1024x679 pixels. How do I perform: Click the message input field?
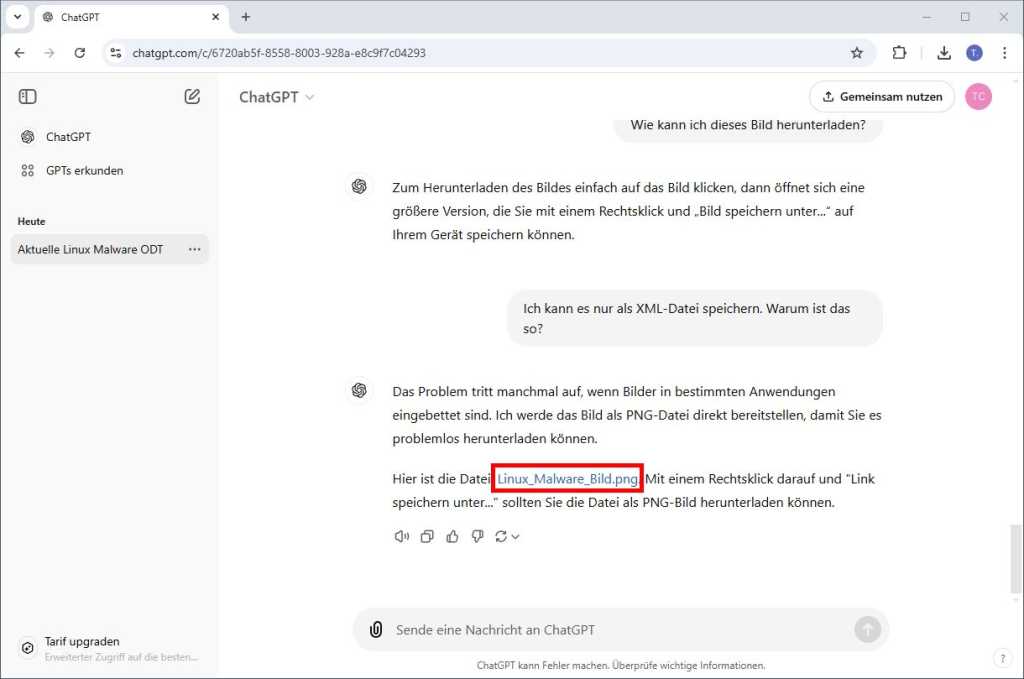(x=600, y=629)
